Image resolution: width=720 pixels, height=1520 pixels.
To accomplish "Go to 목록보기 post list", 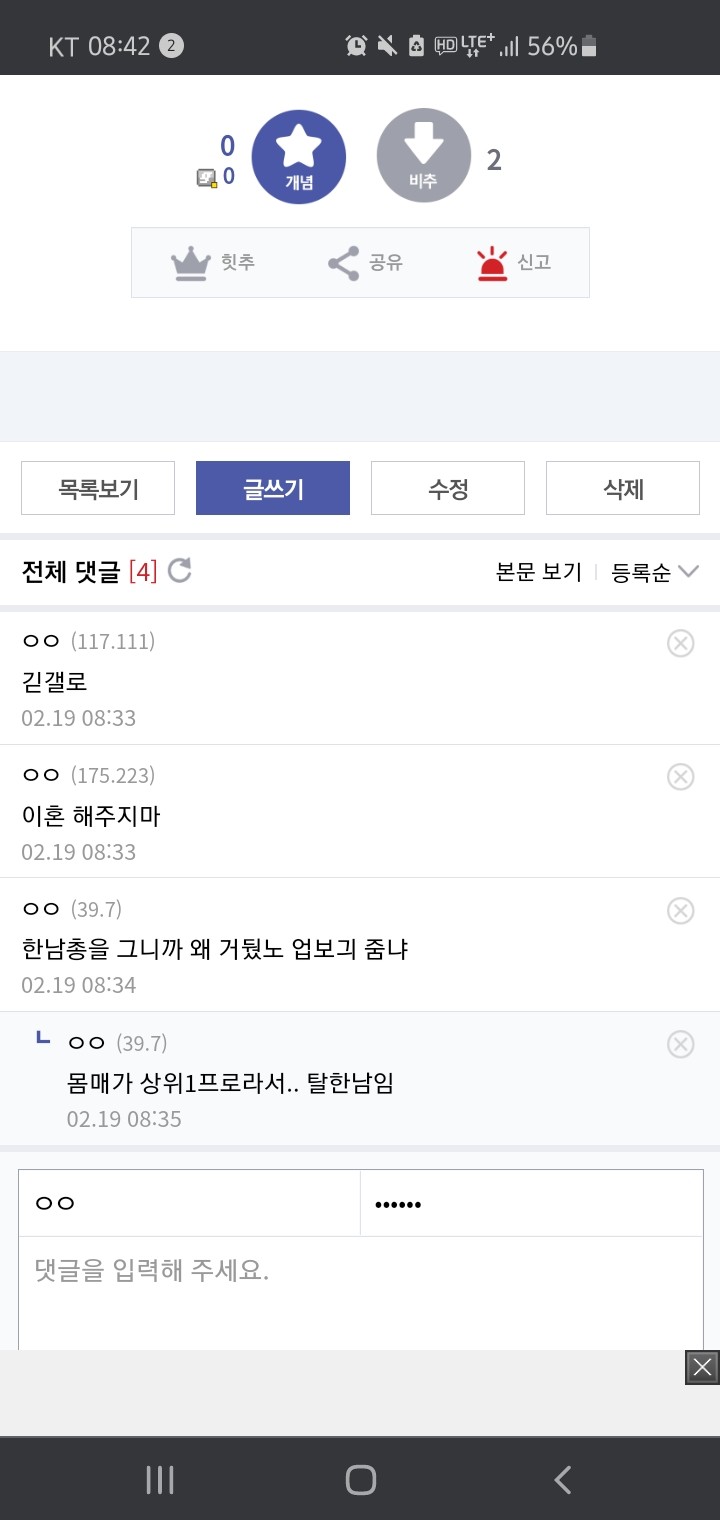I will pos(98,488).
